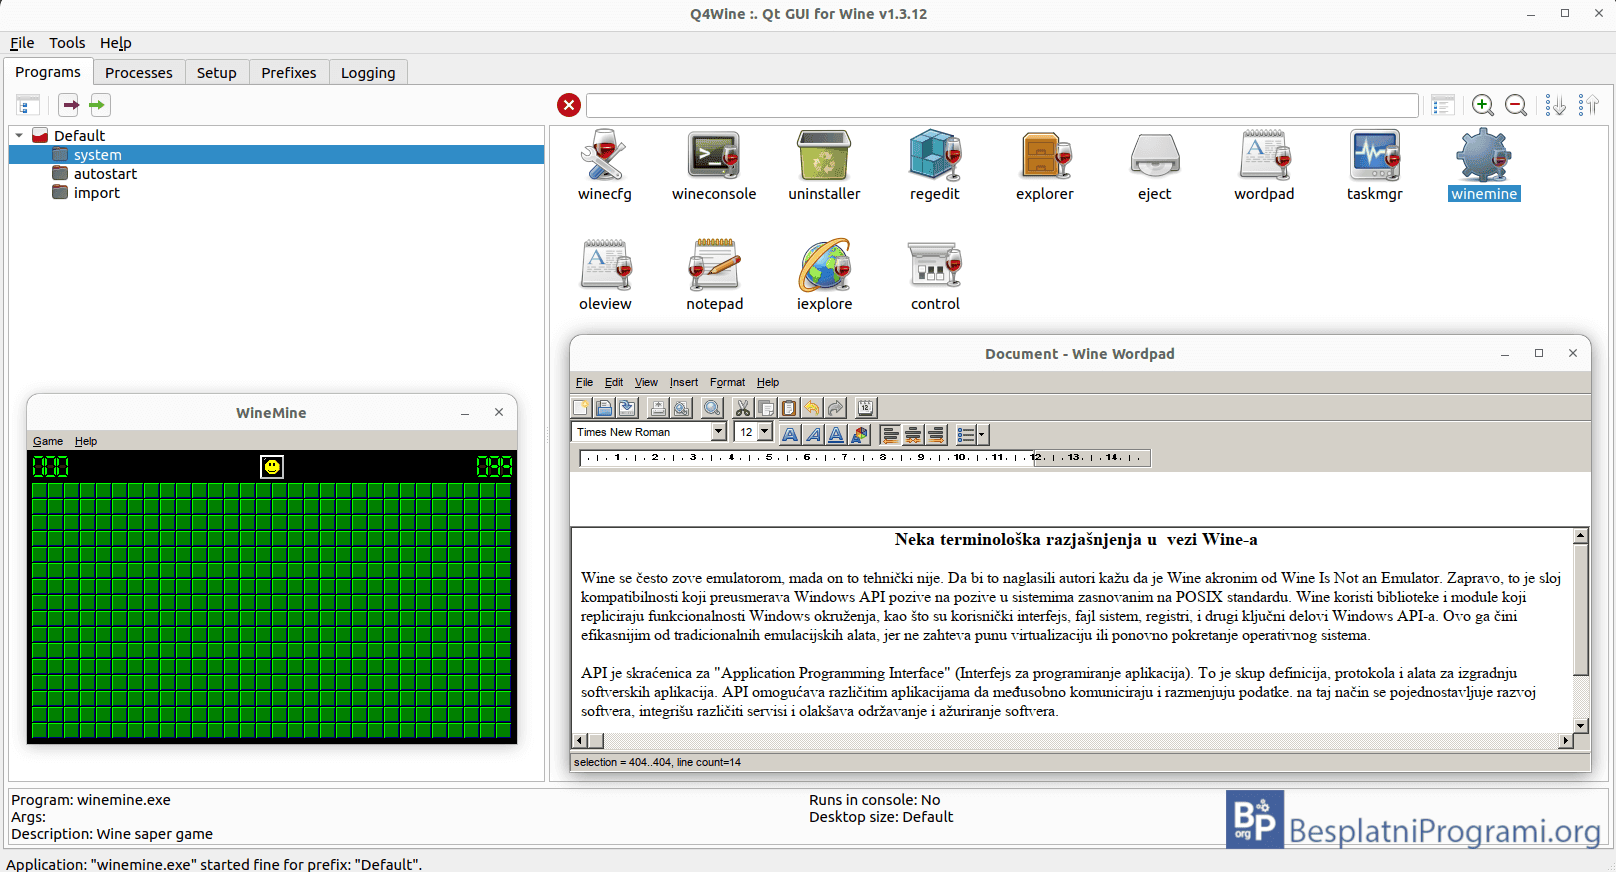Open Wordpad Format menu
1616x872 pixels.
coord(727,382)
